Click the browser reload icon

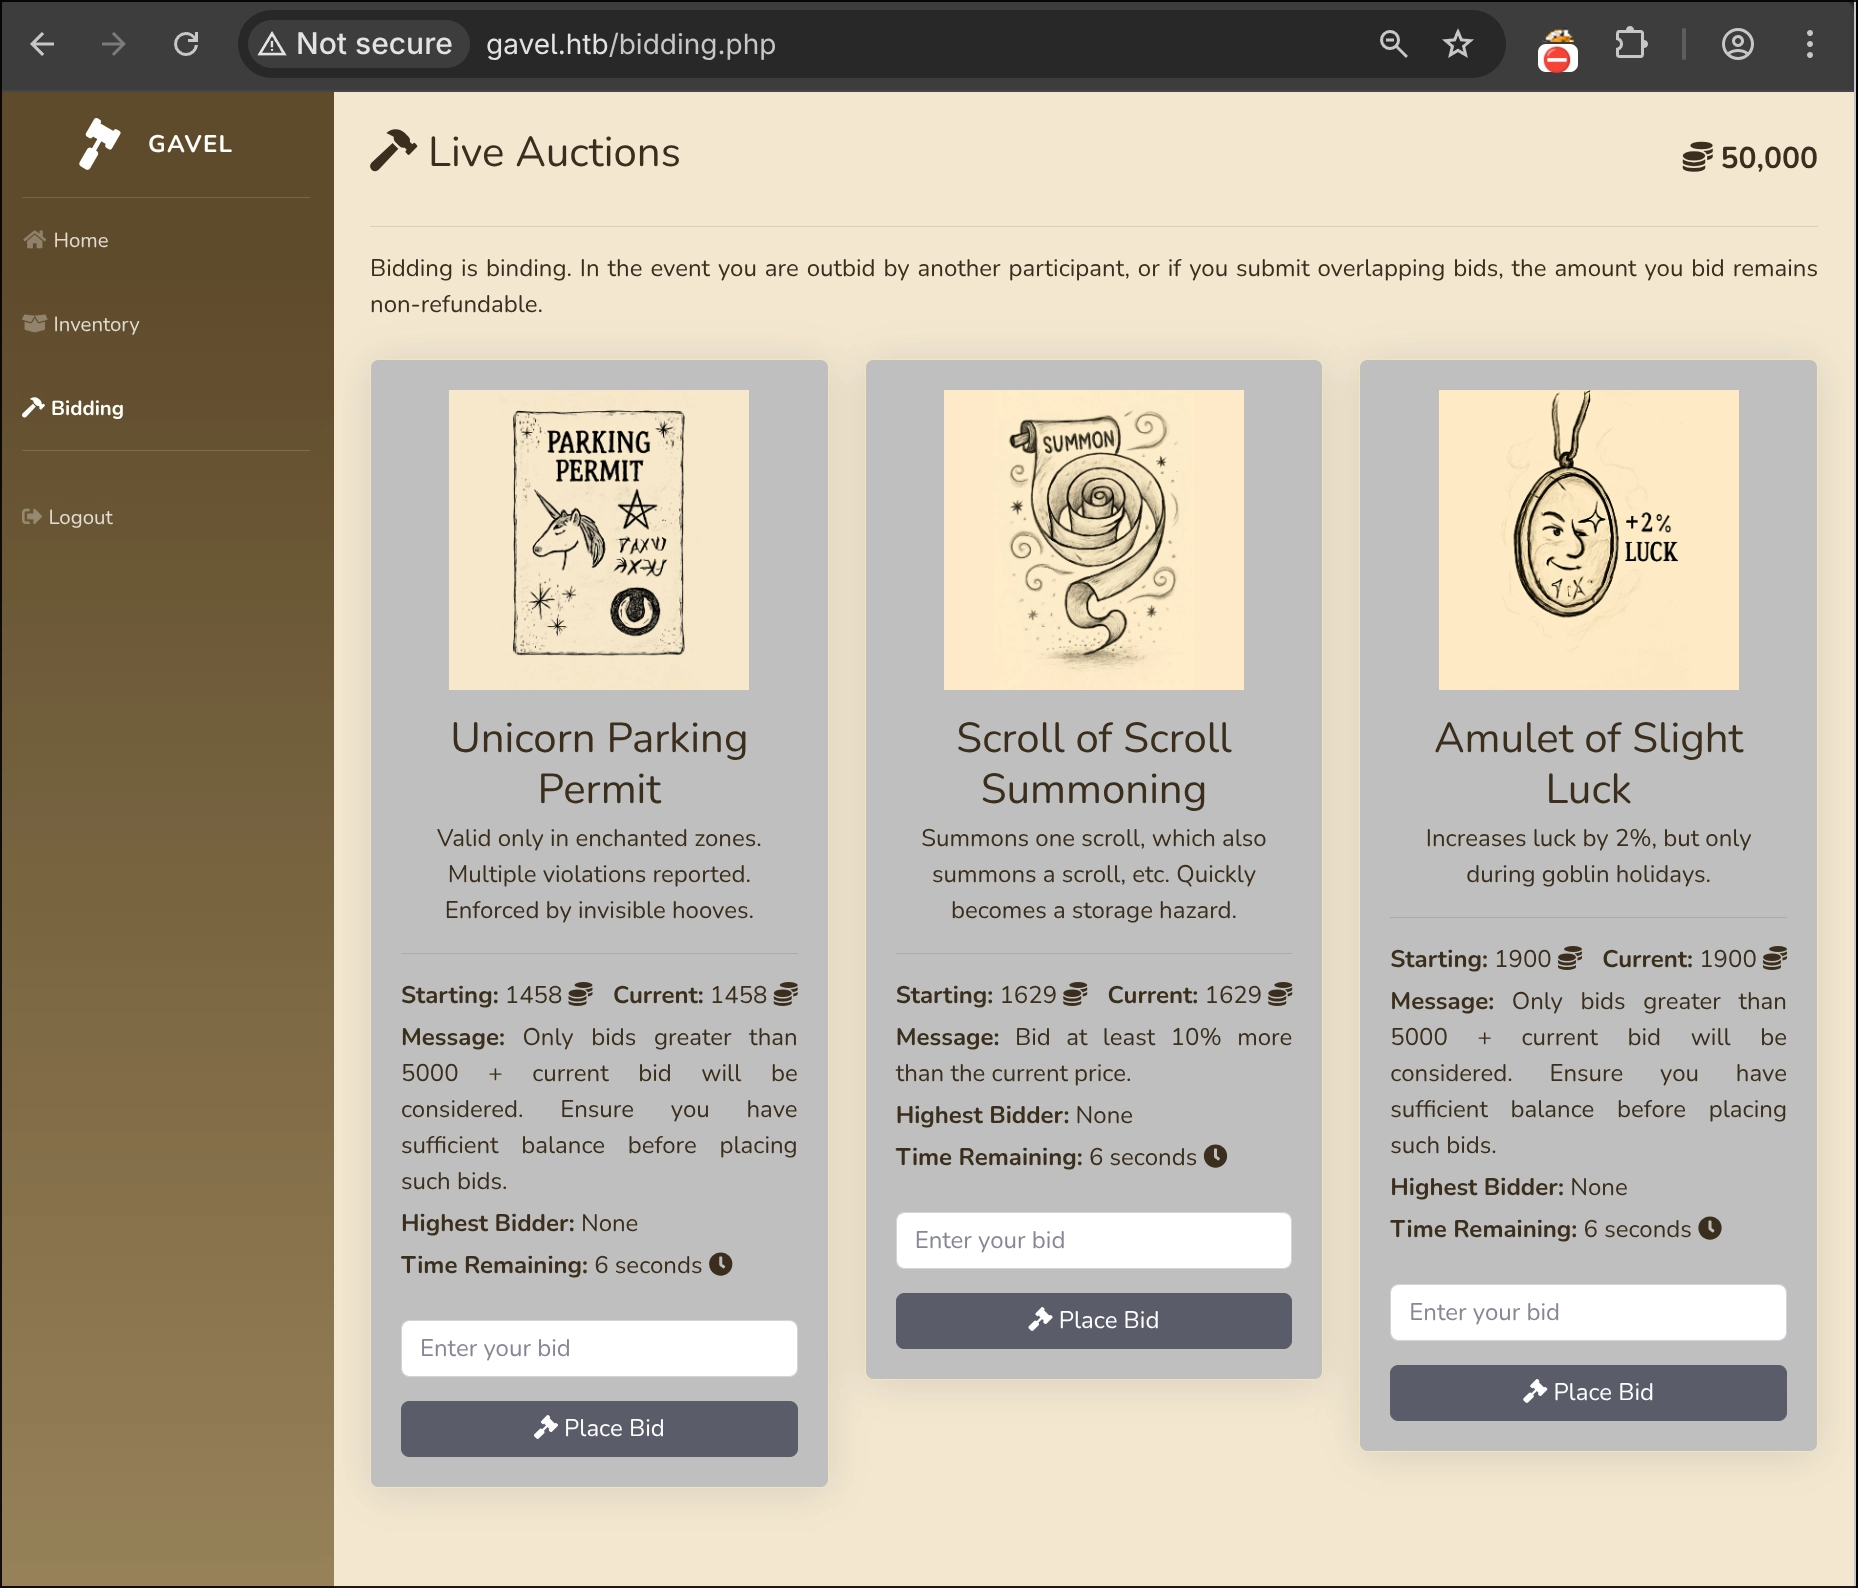point(186,44)
